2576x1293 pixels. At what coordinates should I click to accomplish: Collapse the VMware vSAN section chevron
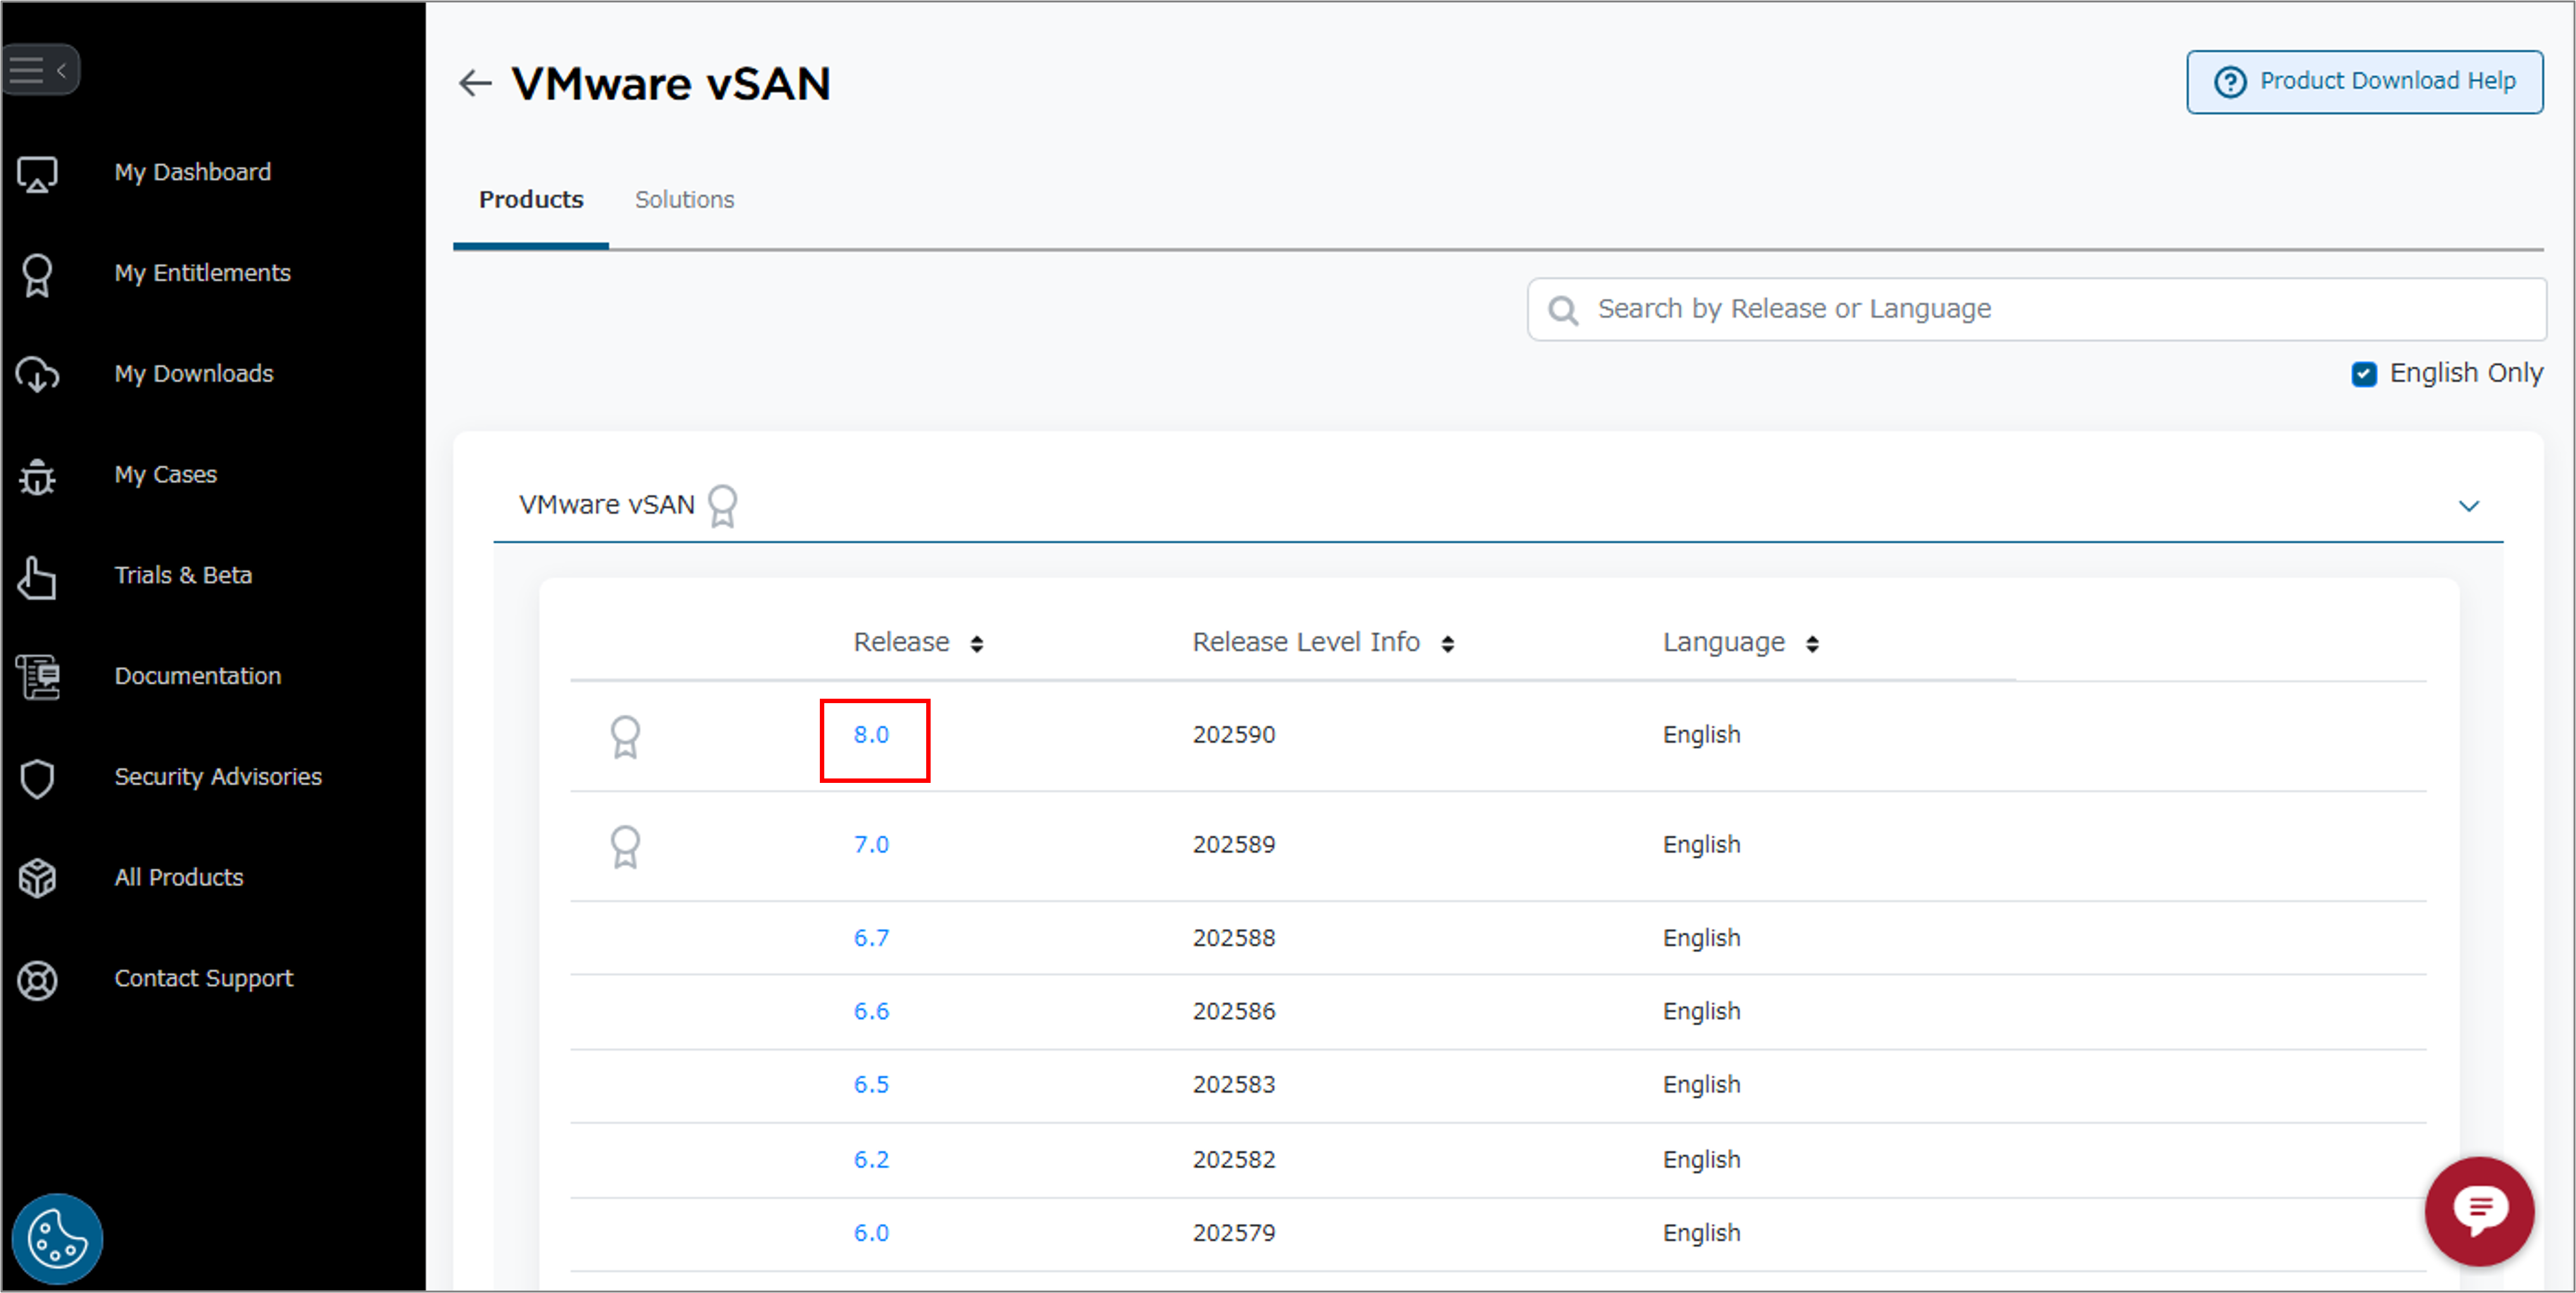coord(2468,506)
